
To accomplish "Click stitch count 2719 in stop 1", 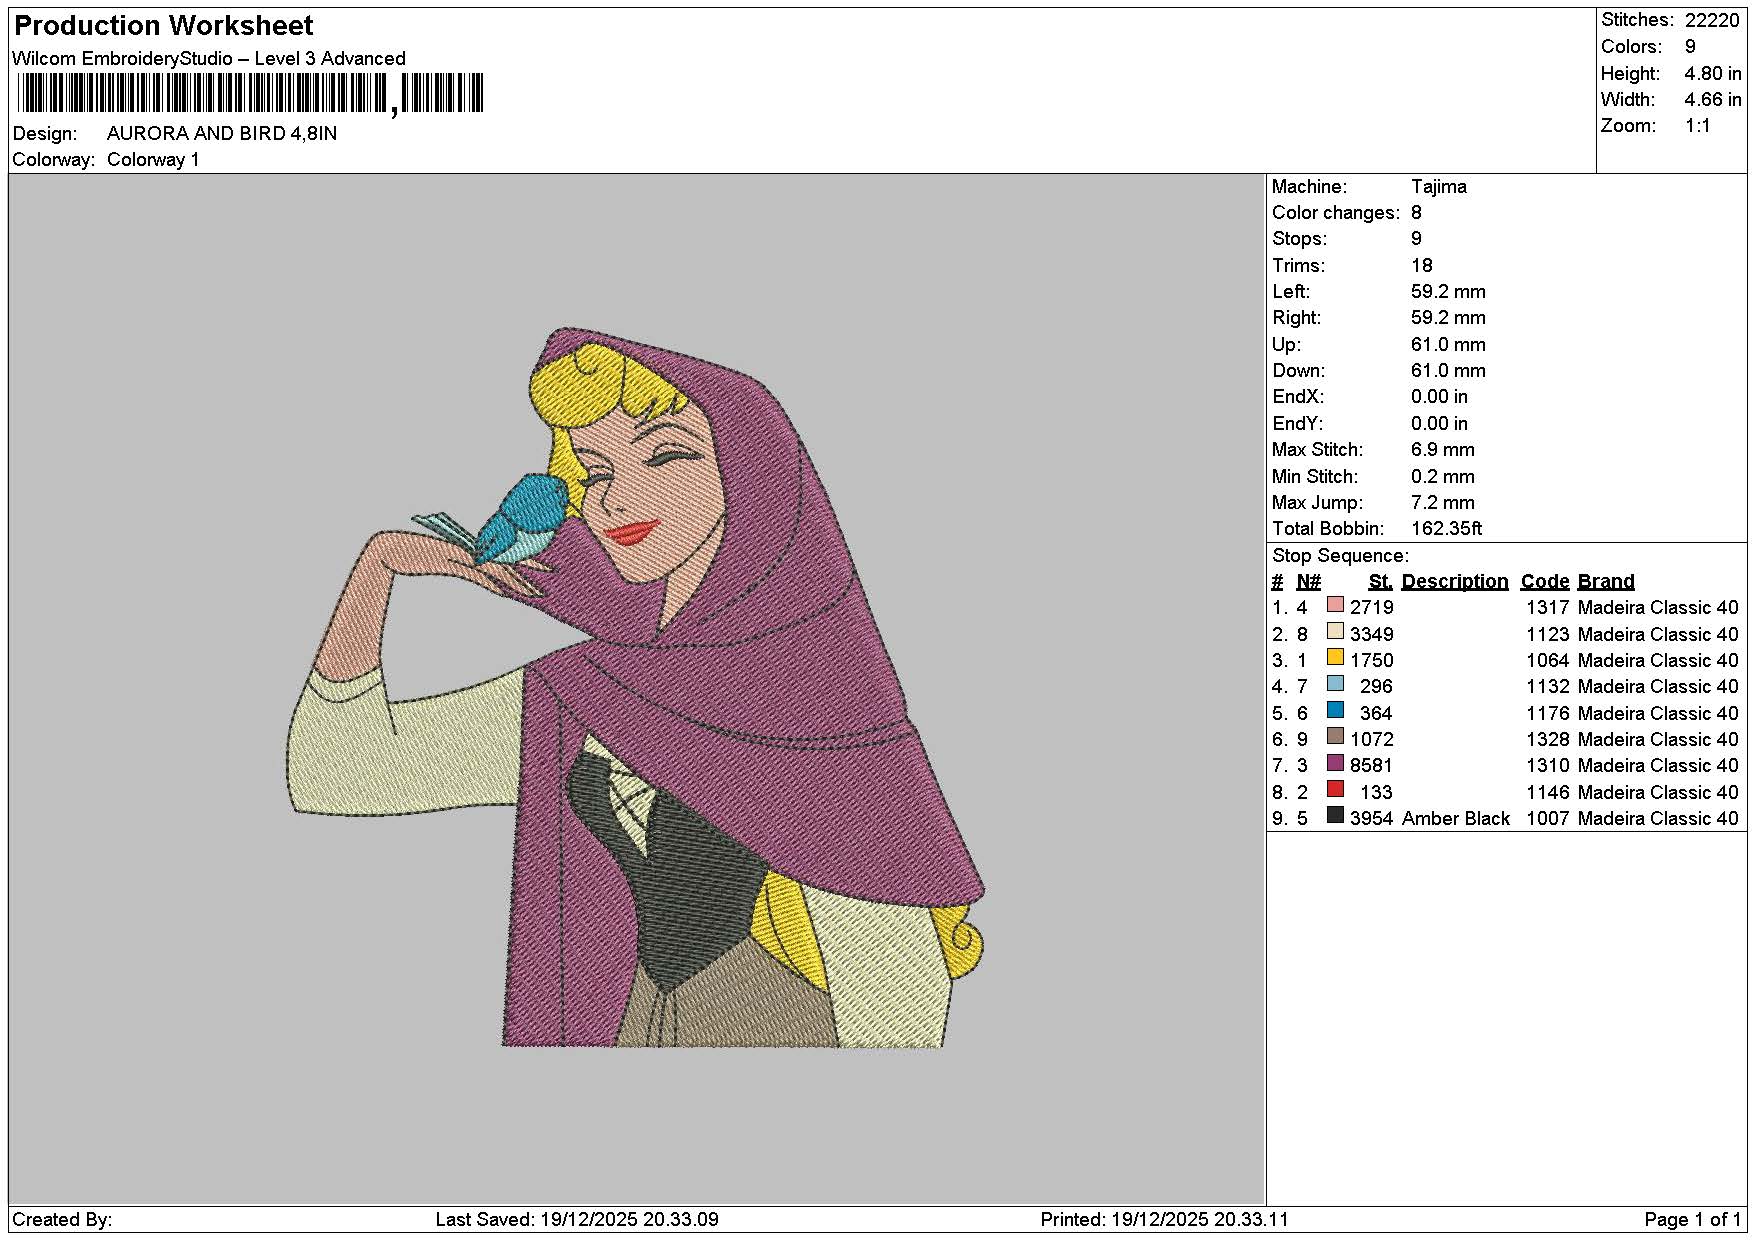I will [1371, 608].
